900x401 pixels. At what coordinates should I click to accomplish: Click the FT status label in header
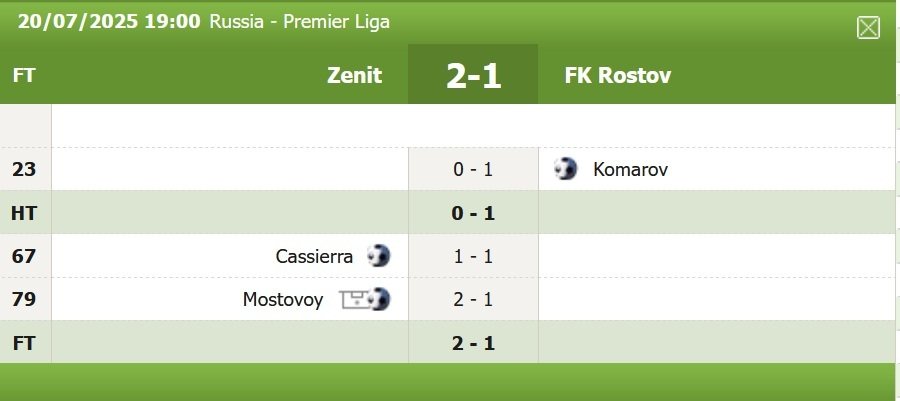click(24, 75)
